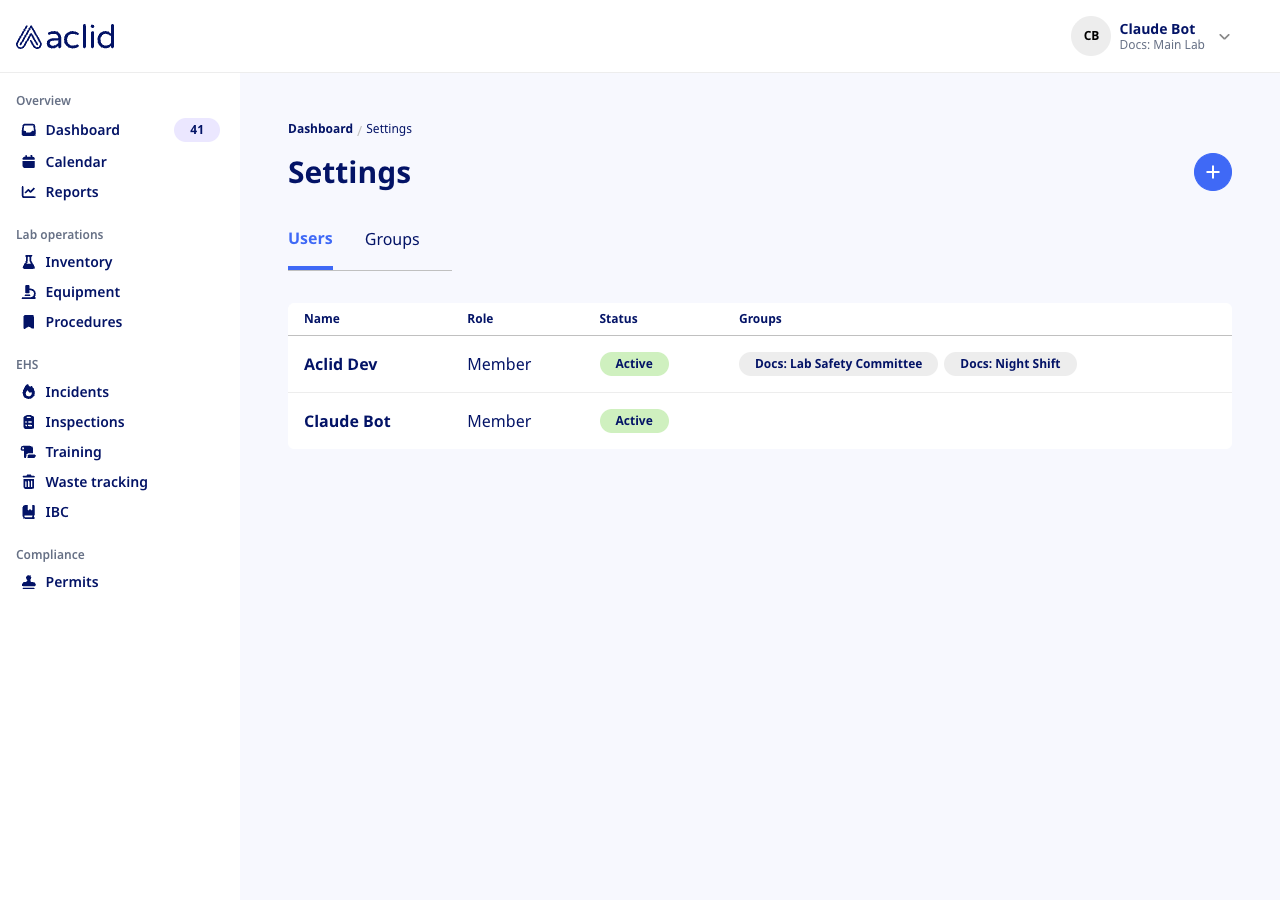Click the Docs: Lab Safety Committee tag
Image resolution: width=1280 pixels, height=900 pixels.
[x=838, y=364]
